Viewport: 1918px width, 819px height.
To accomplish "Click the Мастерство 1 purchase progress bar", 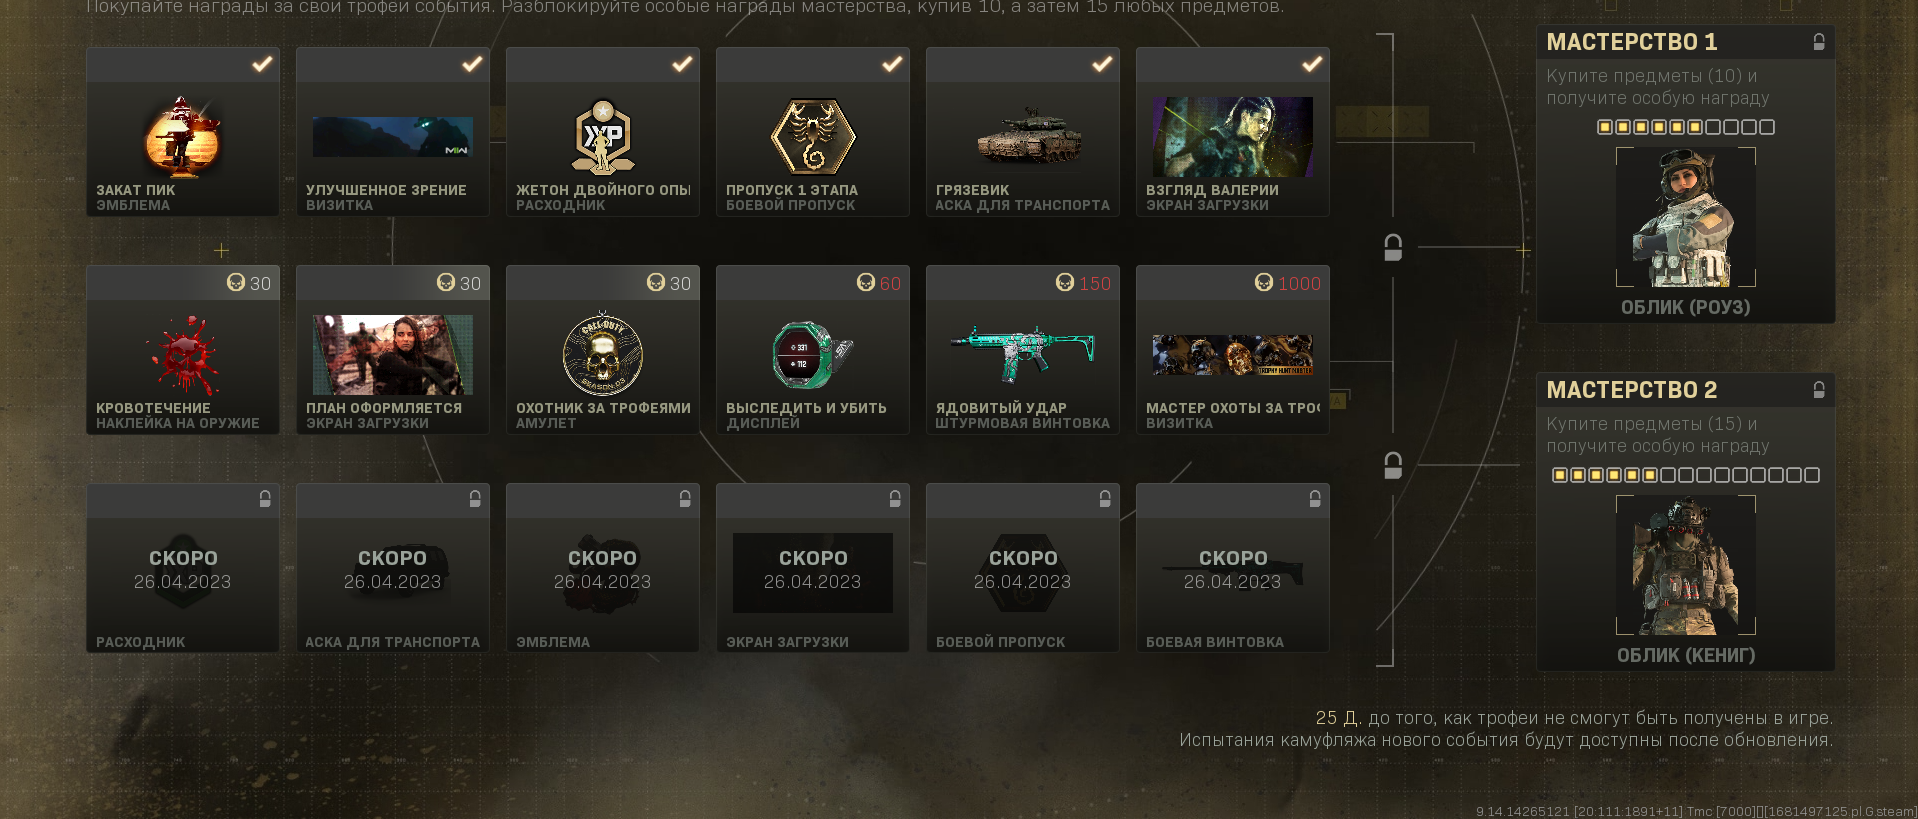I will (1686, 127).
